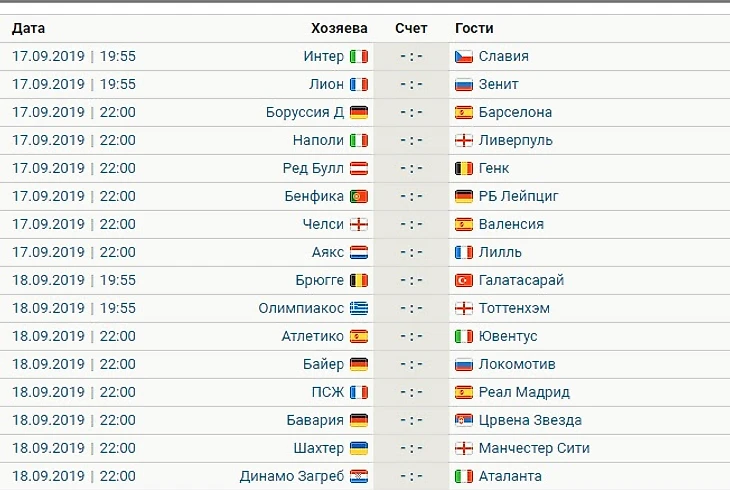Click the Dutch flag beside Аякс

(358, 253)
